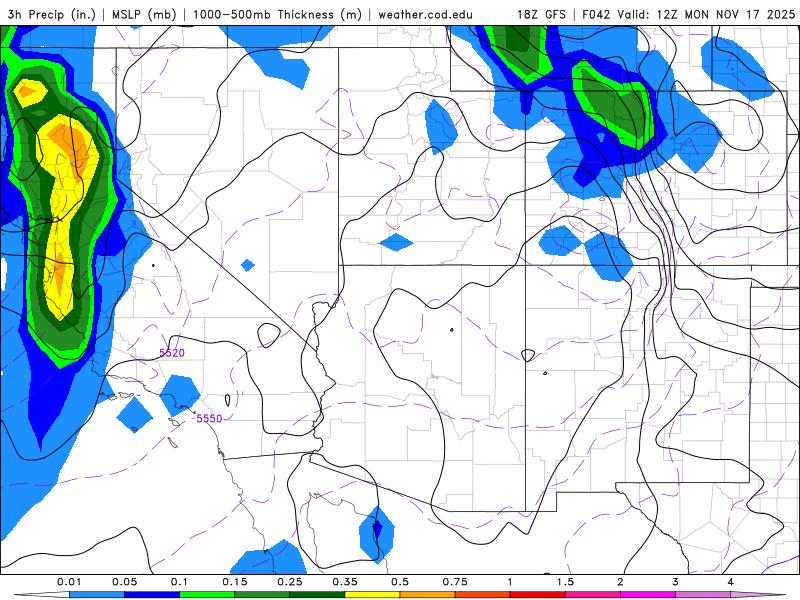This screenshot has width=800, height=600.
Task: Click the 'MSLP (mb)' header label
Action: click(x=143, y=15)
